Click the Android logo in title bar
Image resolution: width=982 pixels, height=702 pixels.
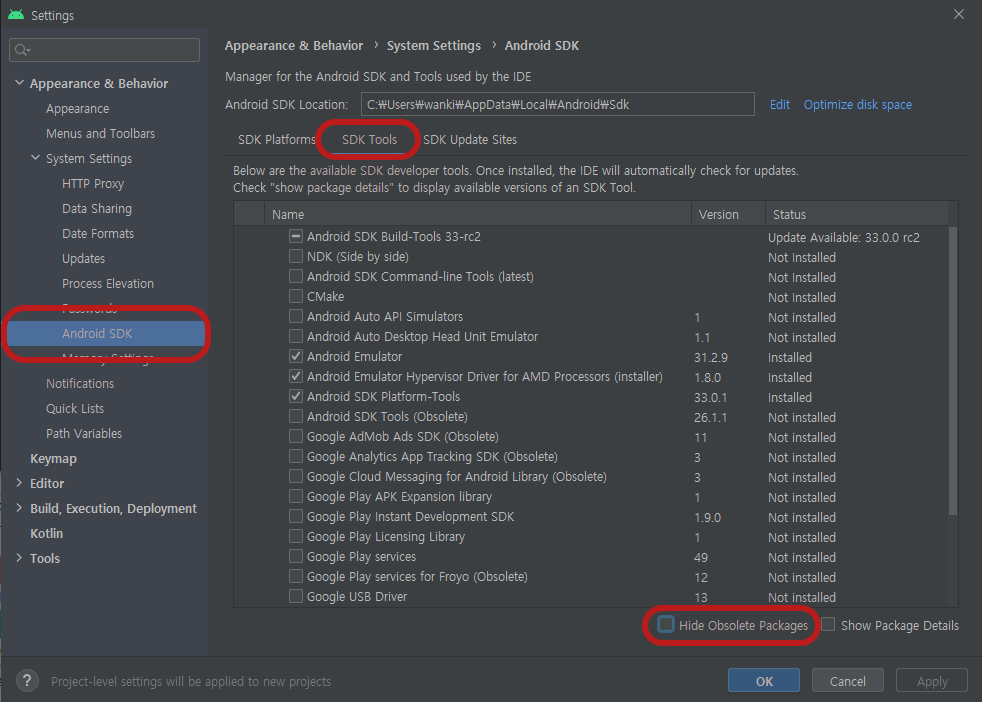click(16, 14)
